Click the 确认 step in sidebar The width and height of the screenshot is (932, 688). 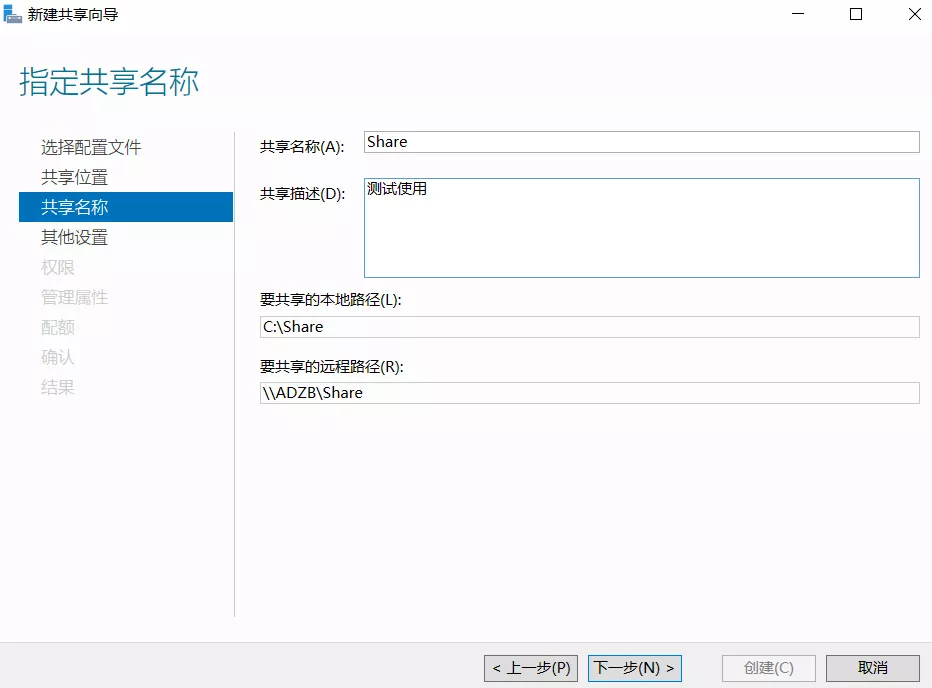click(x=58, y=357)
